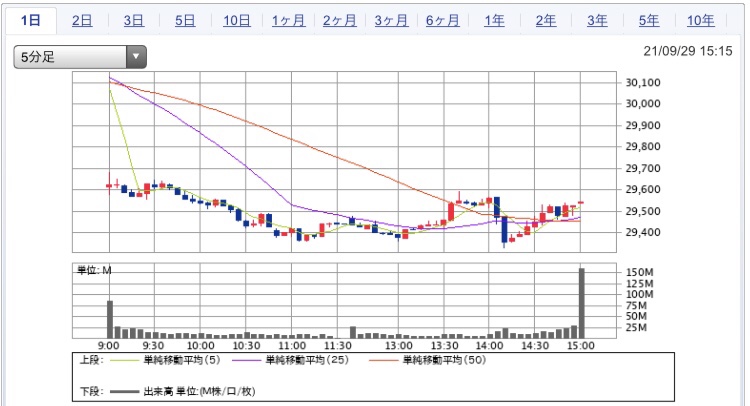Click the tallest volume bar at 15:00
This screenshot has width=750, height=406.
point(582,304)
